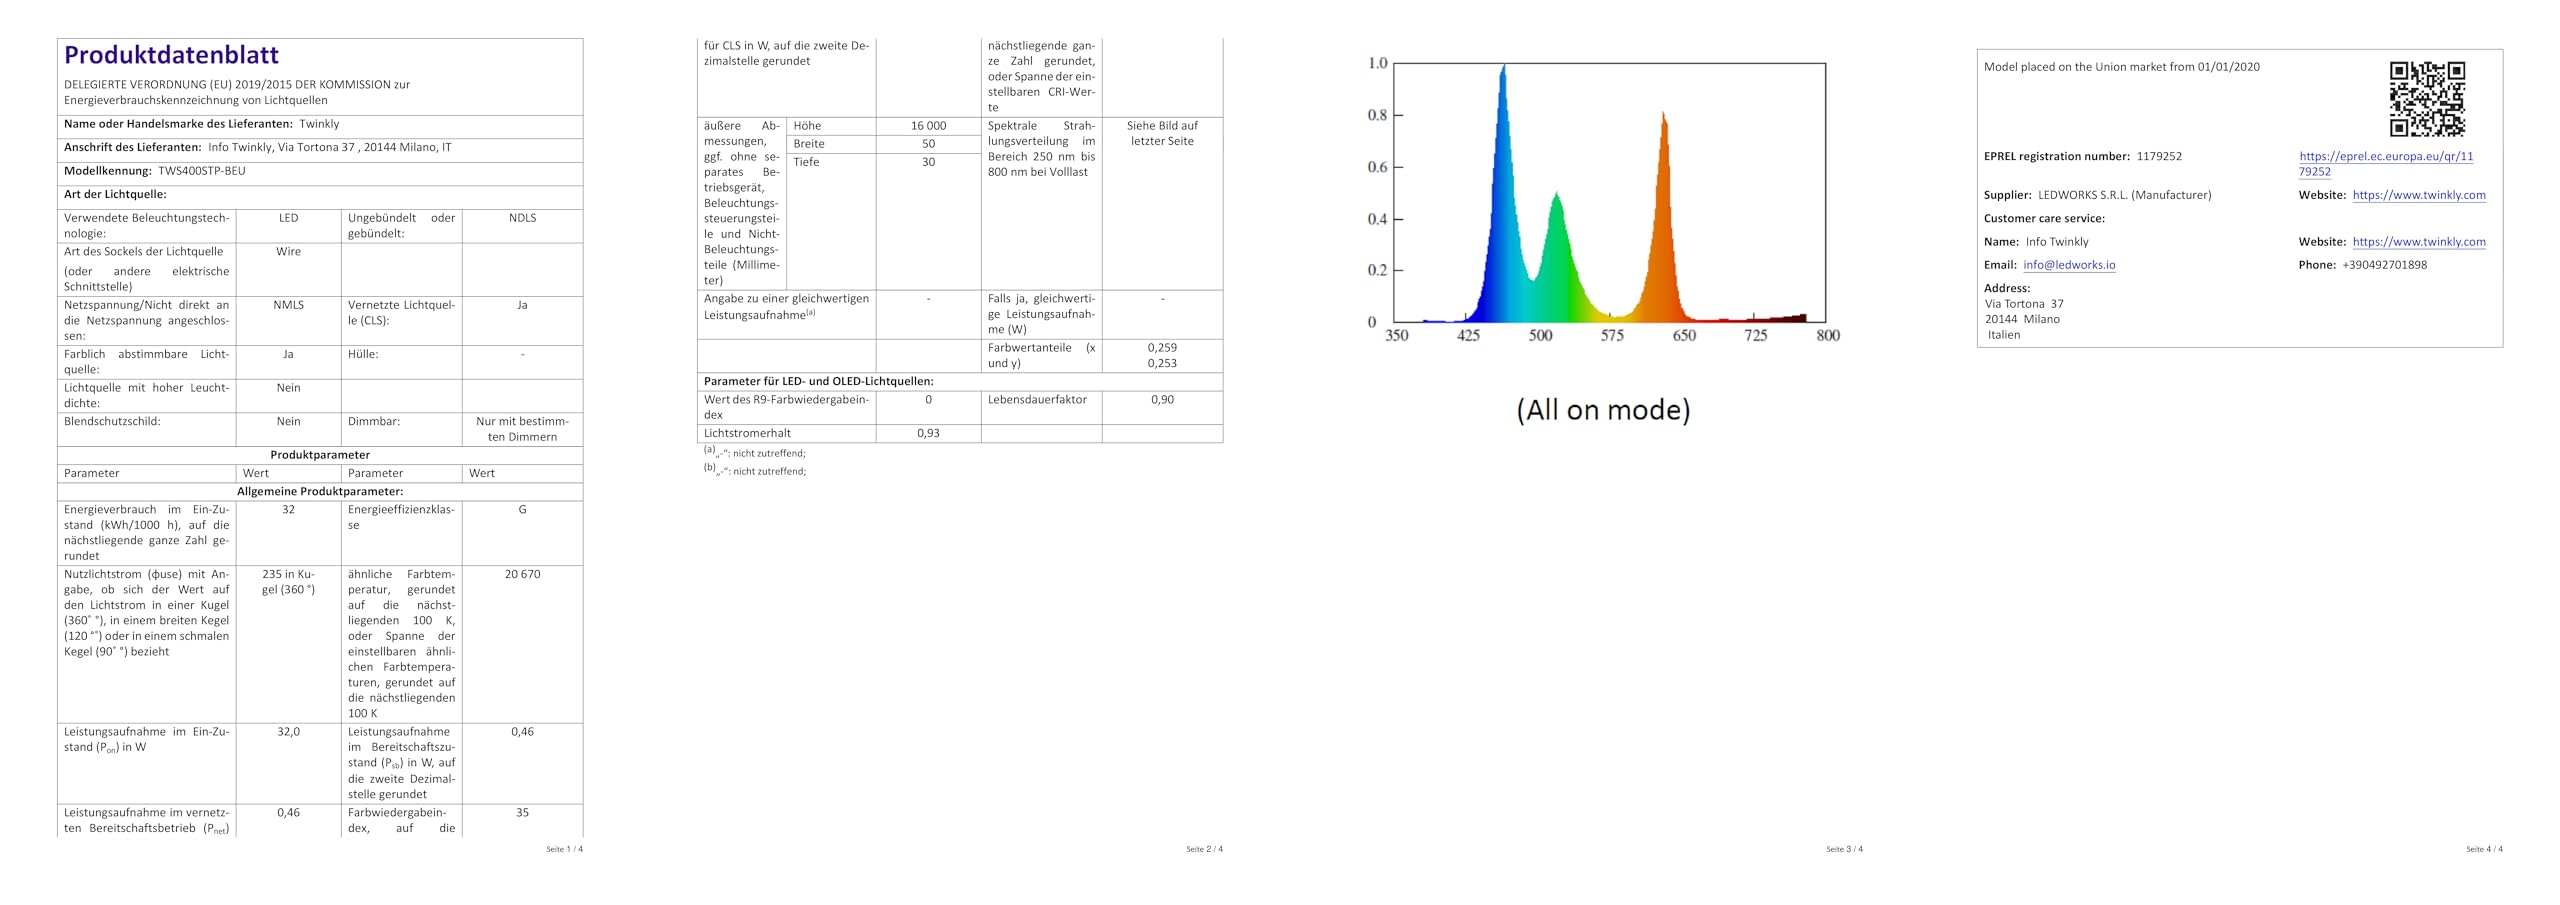Open the twinkly.com link beside Name: Info Twinkly
The height and width of the screenshot is (905, 2560).
coord(2419,242)
